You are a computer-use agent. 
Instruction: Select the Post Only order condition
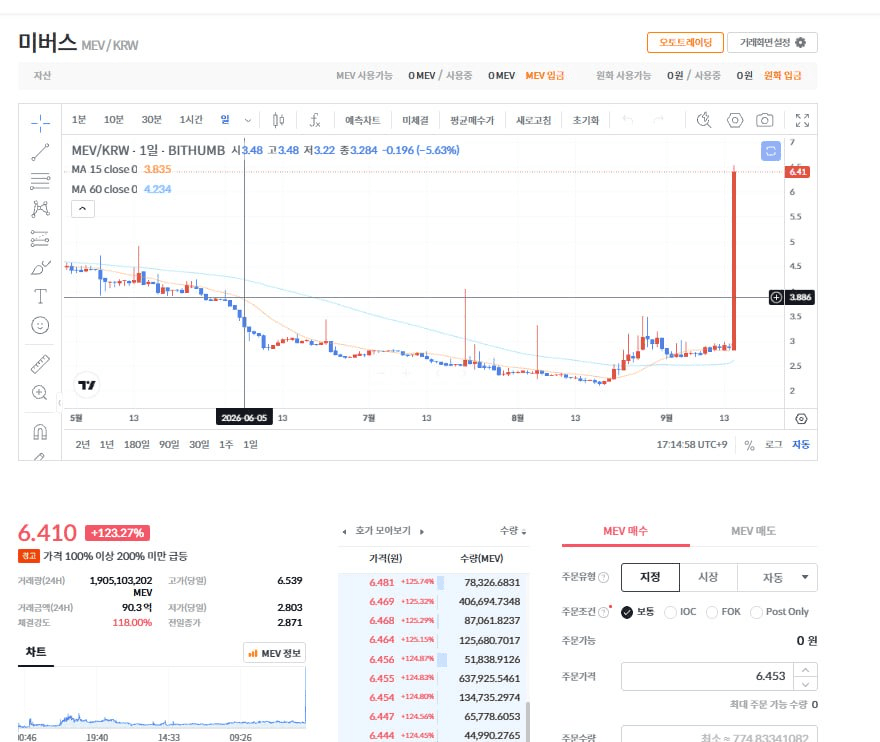780,612
